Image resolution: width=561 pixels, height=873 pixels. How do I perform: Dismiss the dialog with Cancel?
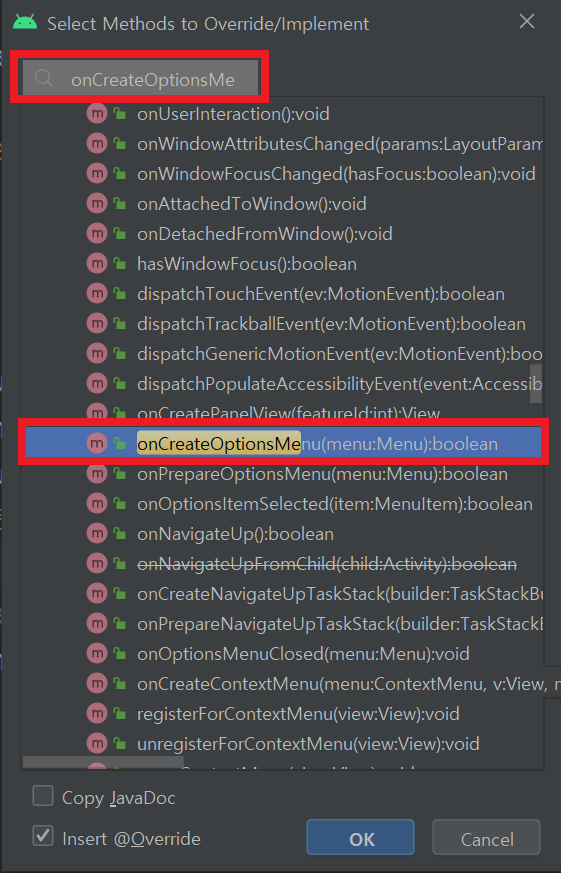click(x=486, y=837)
